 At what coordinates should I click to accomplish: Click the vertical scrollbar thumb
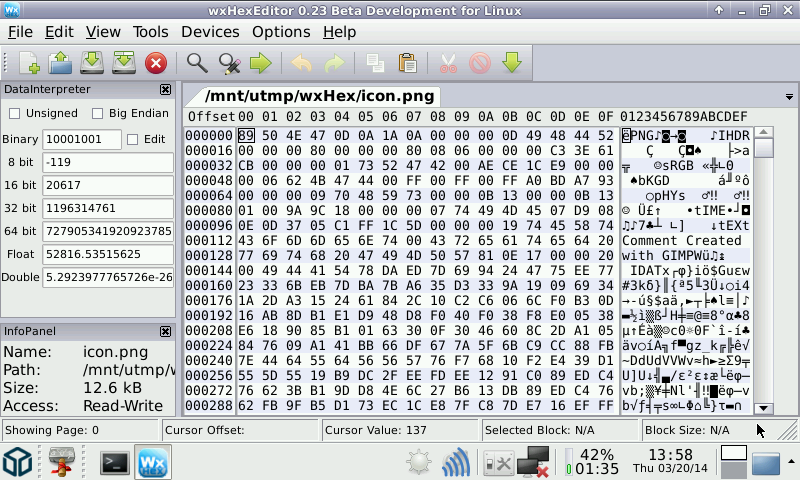764,148
